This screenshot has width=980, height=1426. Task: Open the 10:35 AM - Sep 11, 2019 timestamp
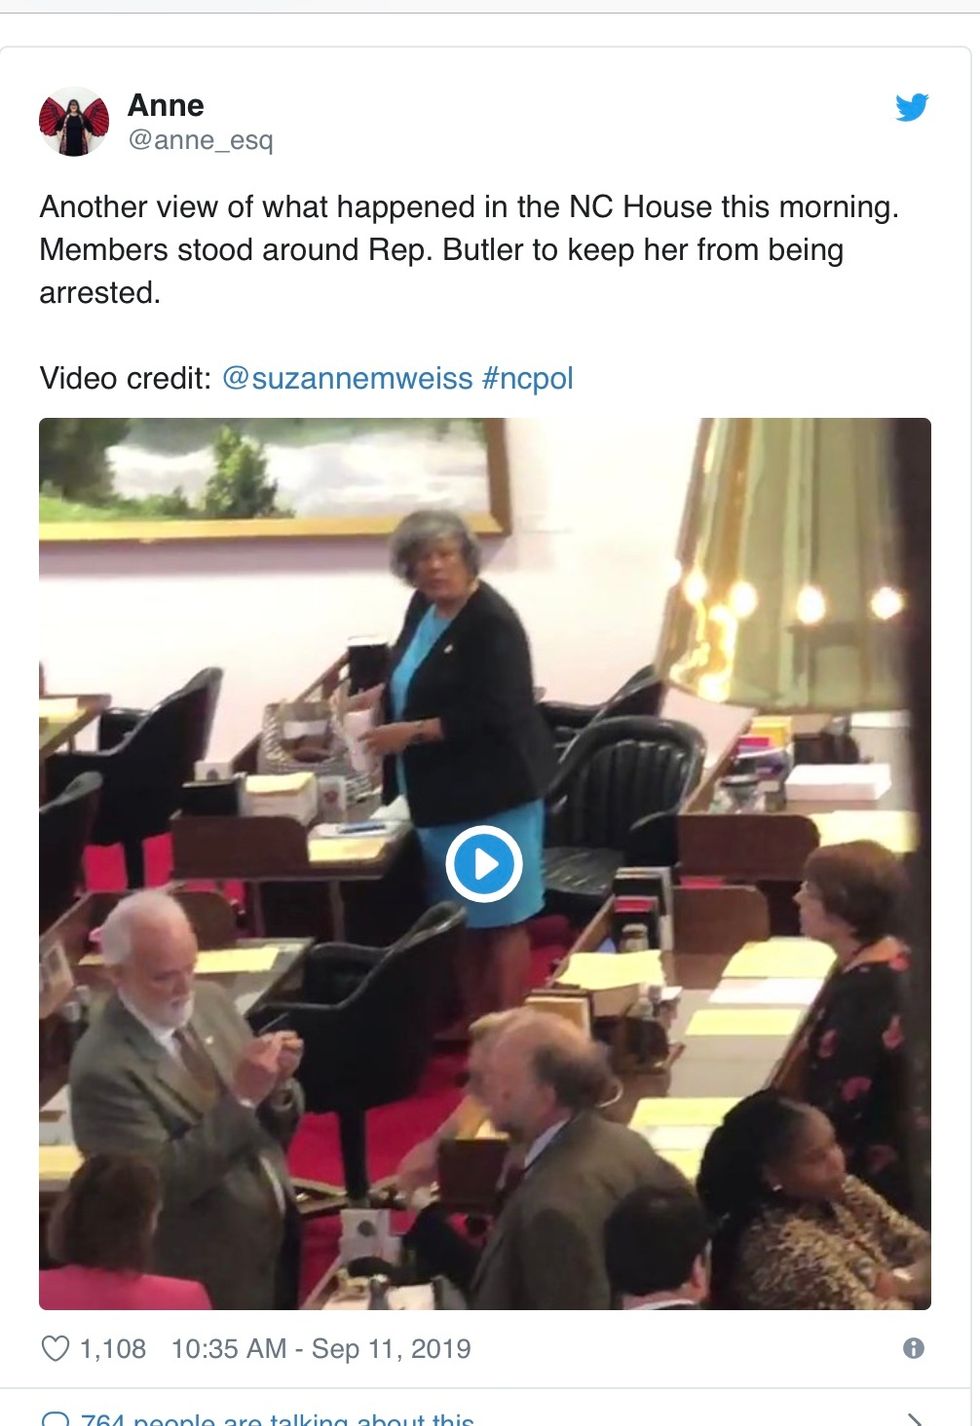321,1349
